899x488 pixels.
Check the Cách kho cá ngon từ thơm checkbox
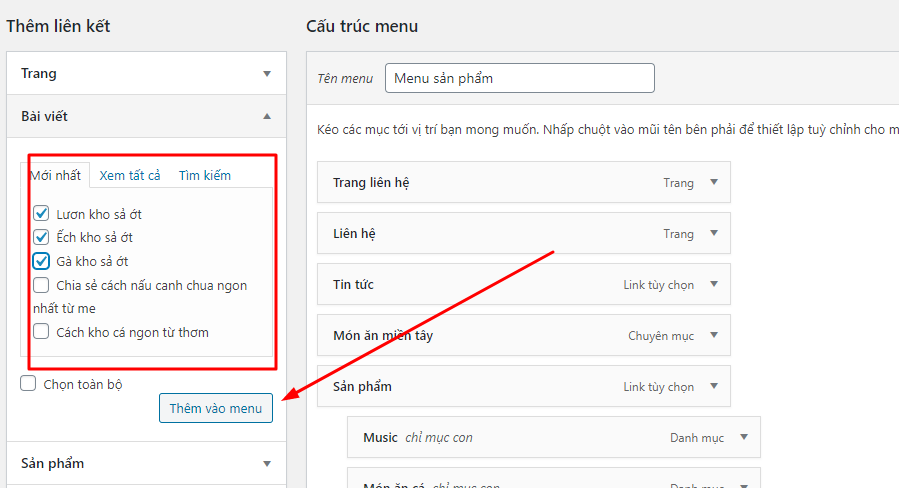point(41,331)
